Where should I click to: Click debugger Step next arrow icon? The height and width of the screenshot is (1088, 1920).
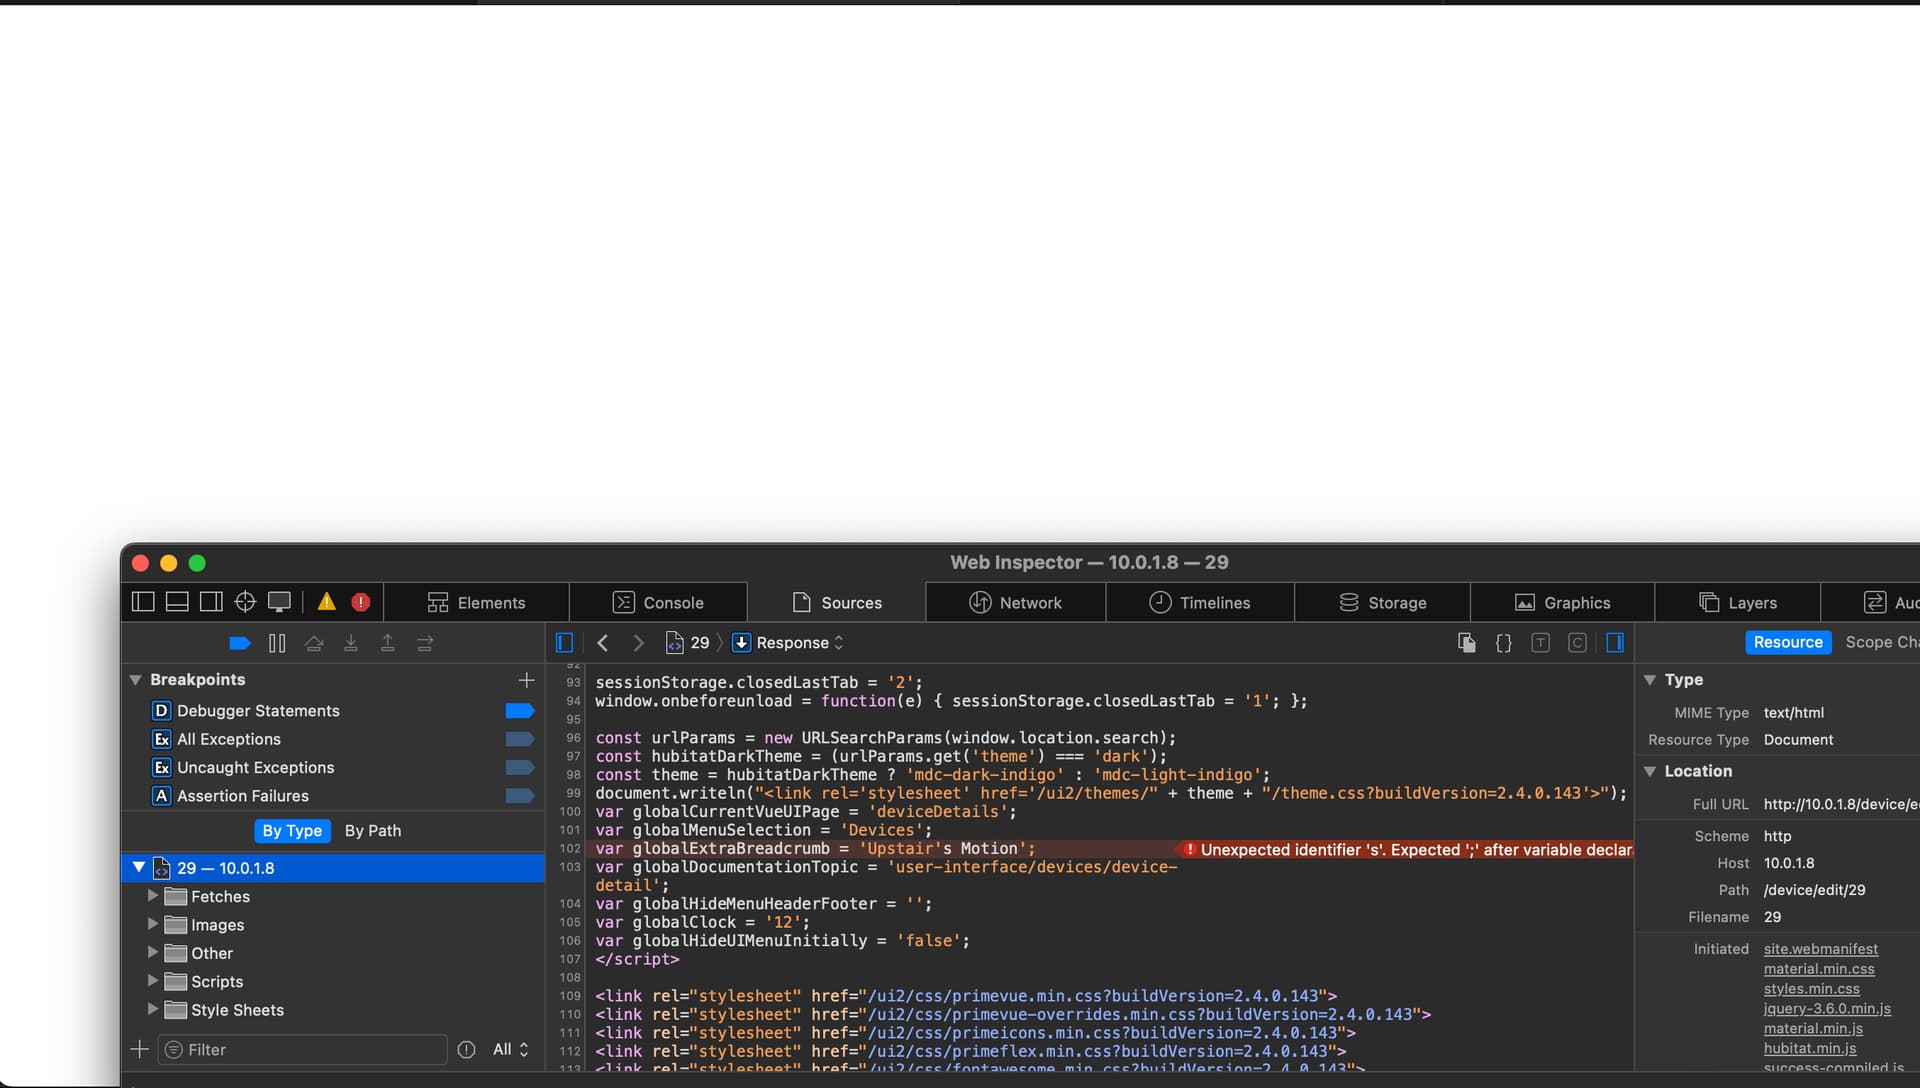(x=425, y=643)
